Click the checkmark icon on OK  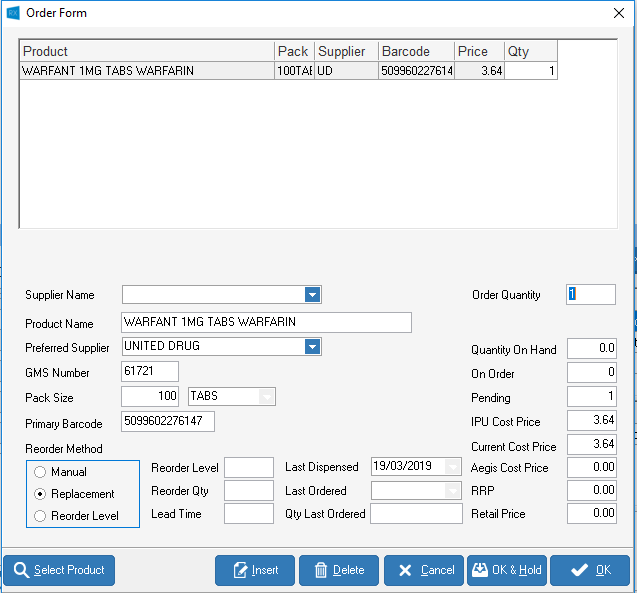coord(578,570)
